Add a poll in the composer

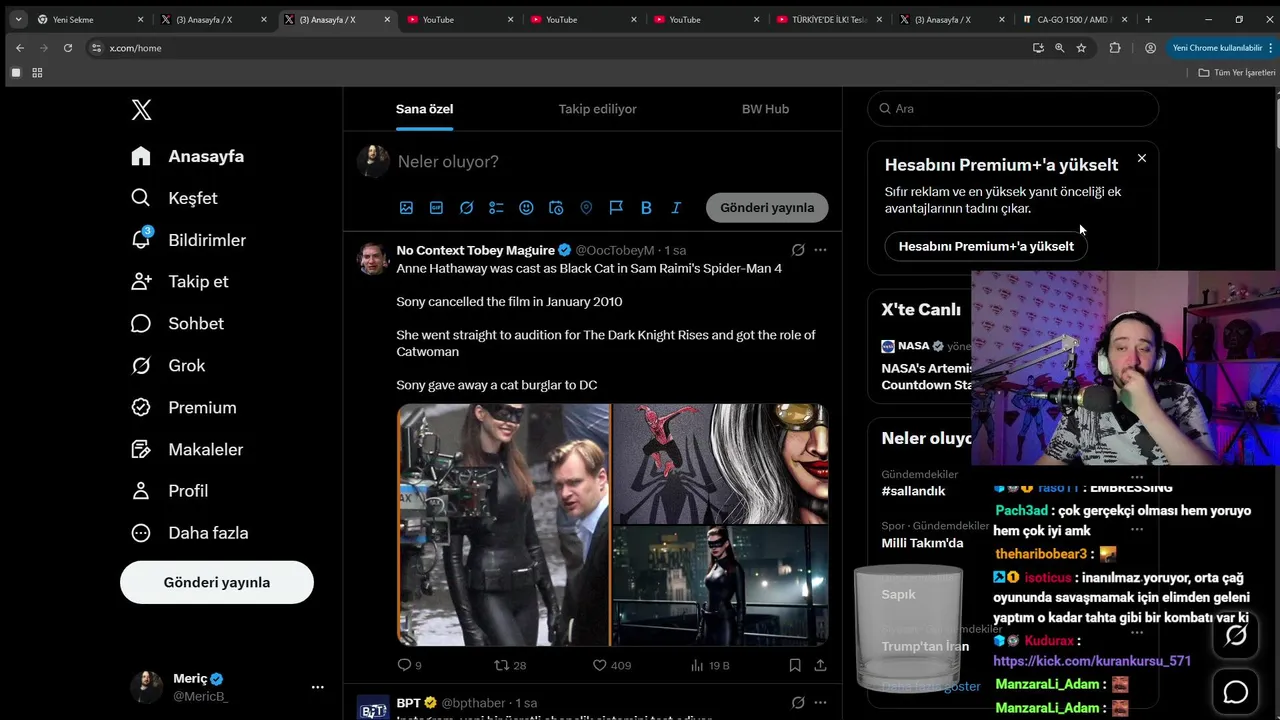click(x=496, y=208)
